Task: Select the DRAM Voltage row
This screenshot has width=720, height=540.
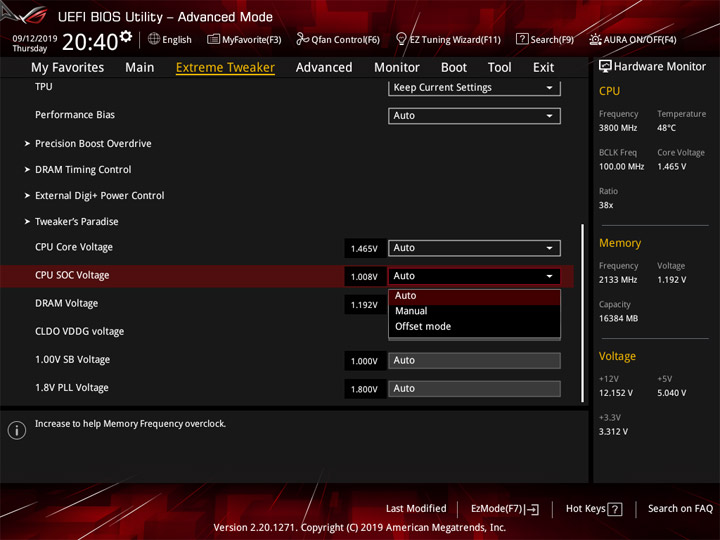Action: [287, 304]
